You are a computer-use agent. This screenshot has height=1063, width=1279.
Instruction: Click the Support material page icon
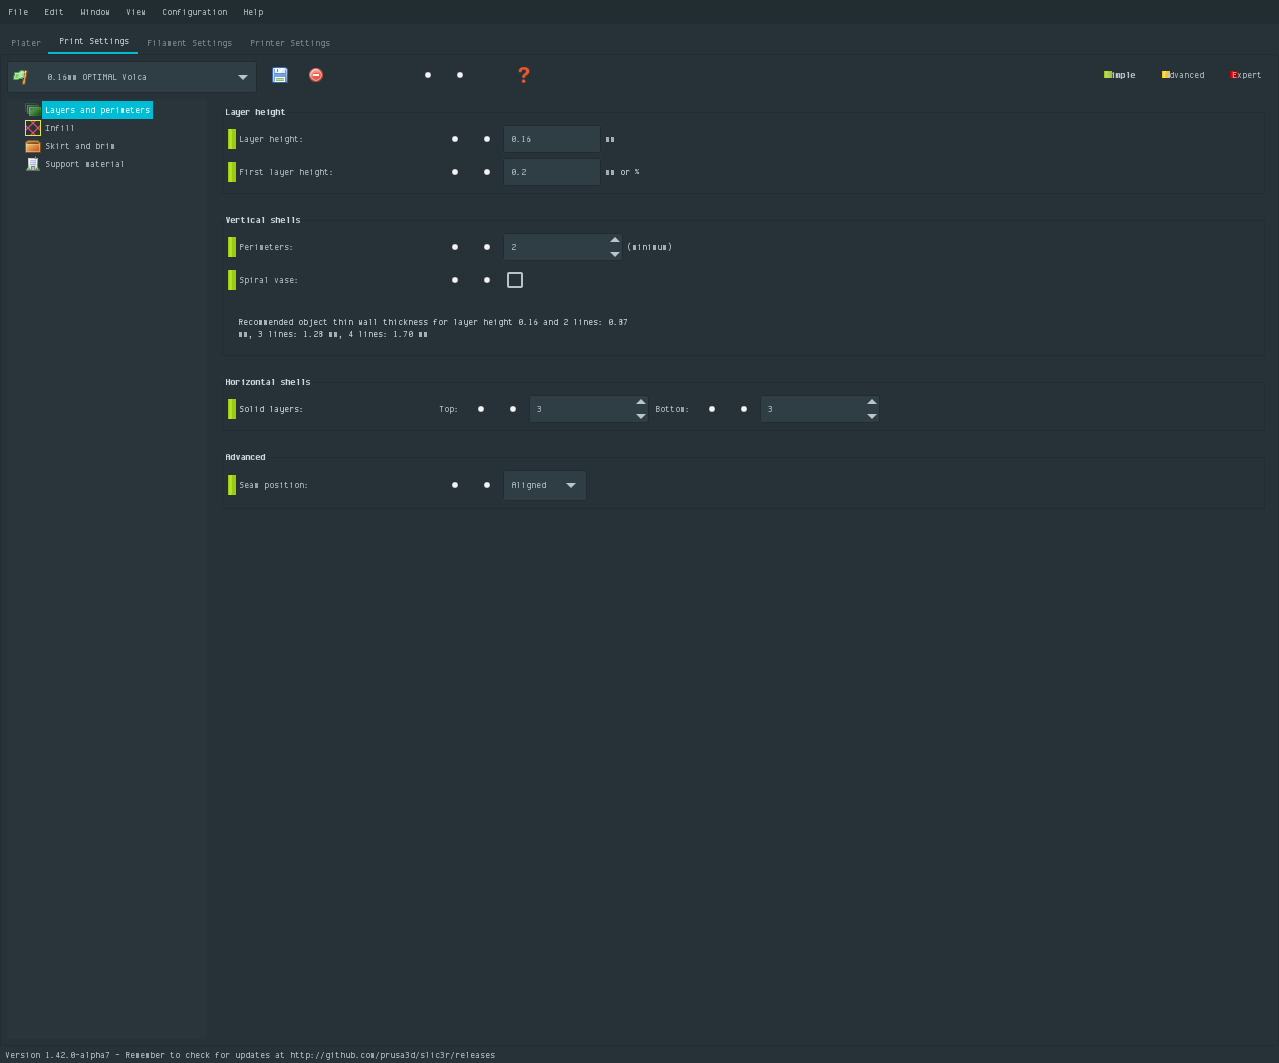coord(33,164)
